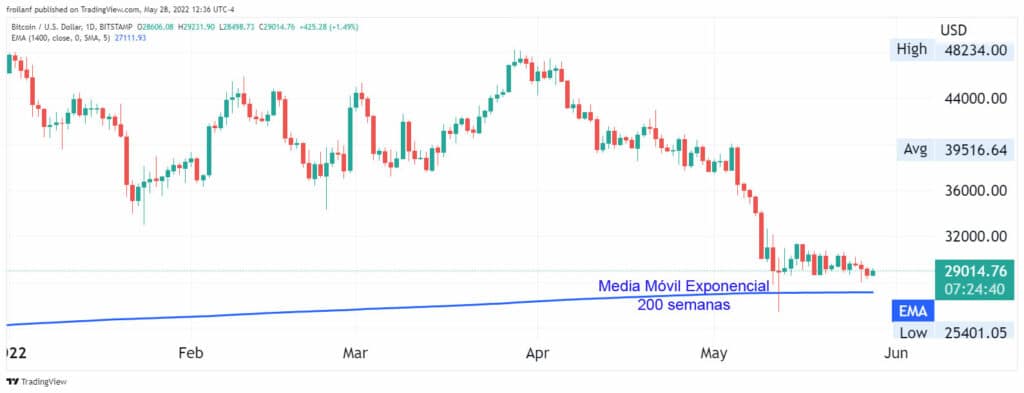
Task: Select the Low 25401.05 price label
Action: 951,333
